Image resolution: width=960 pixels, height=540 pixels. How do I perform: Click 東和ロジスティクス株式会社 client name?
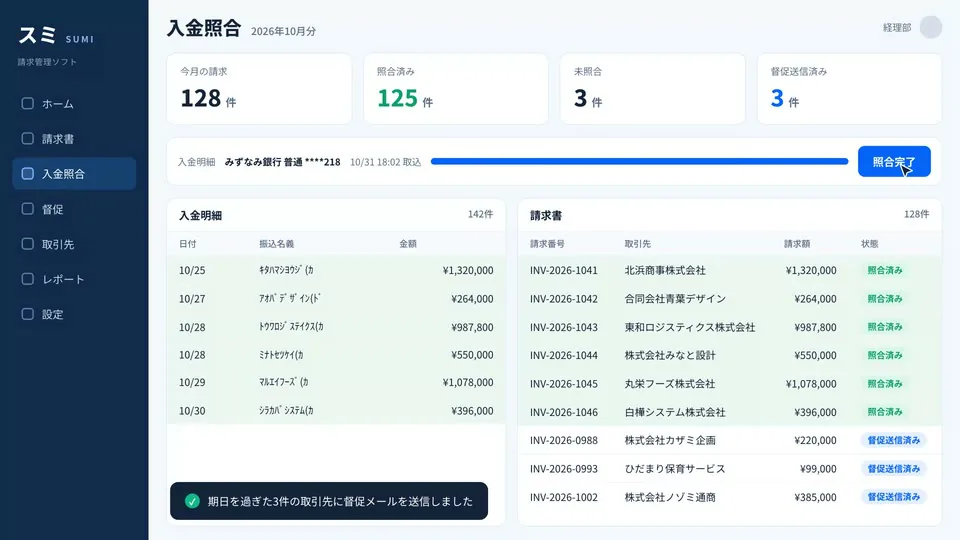point(690,327)
